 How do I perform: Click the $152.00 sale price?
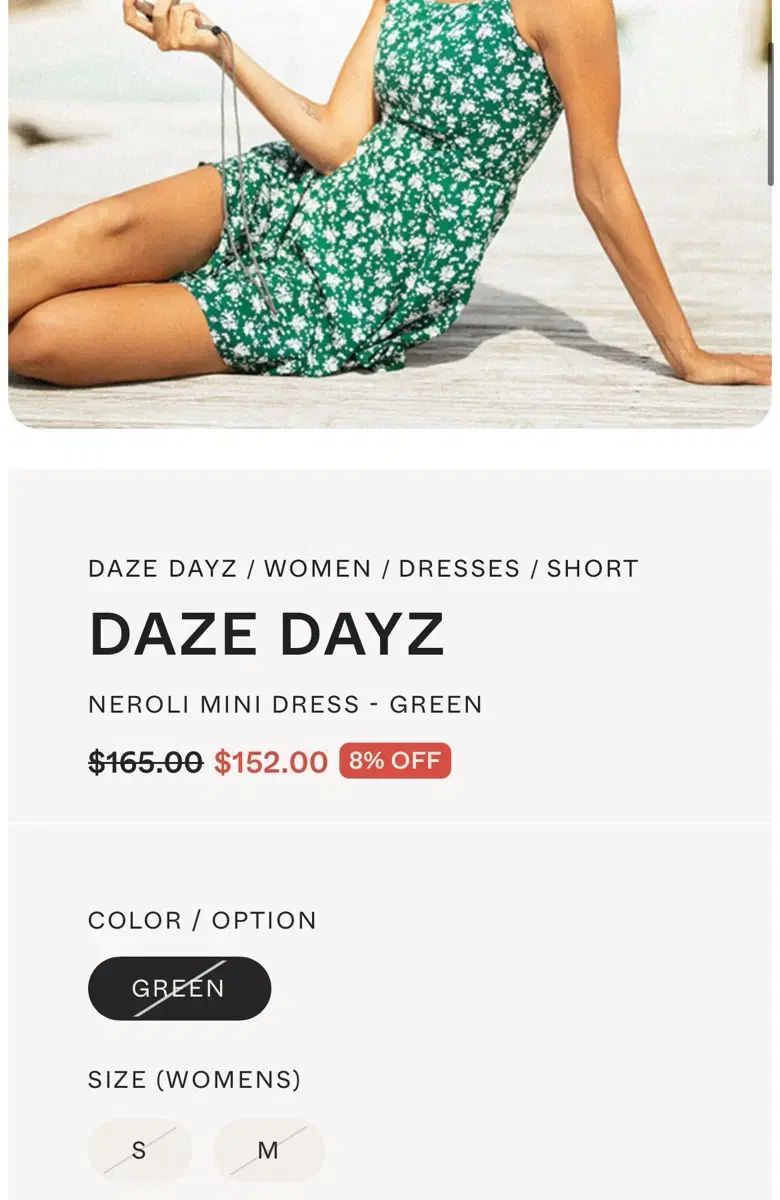(x=271, y=762)
